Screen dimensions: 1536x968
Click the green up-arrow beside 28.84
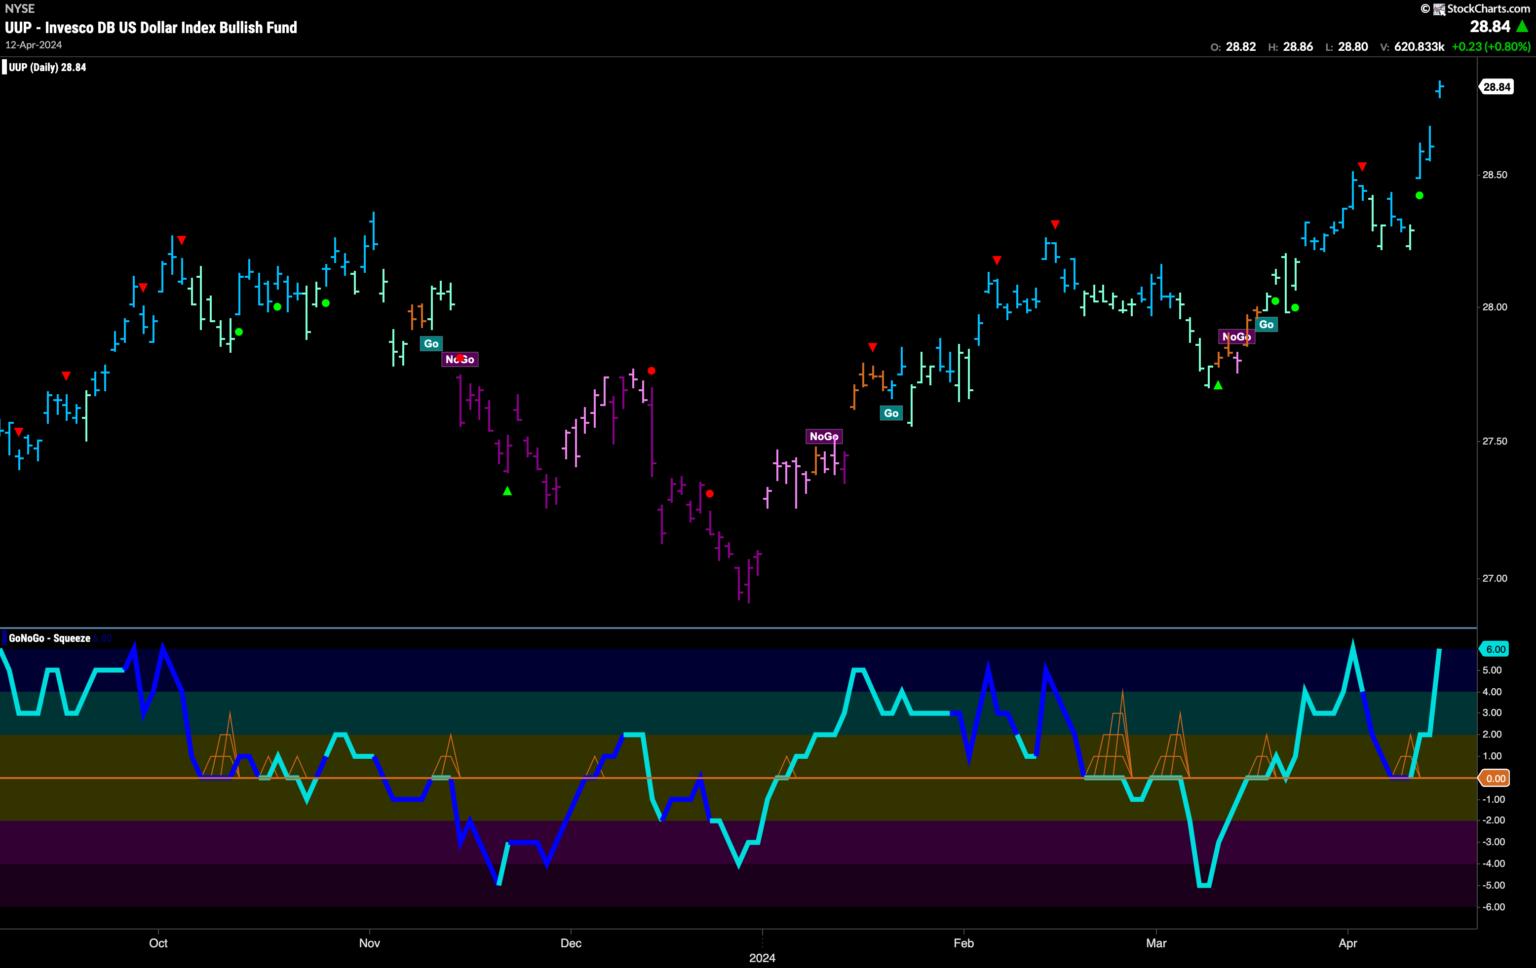click(x=1522, y=27)
